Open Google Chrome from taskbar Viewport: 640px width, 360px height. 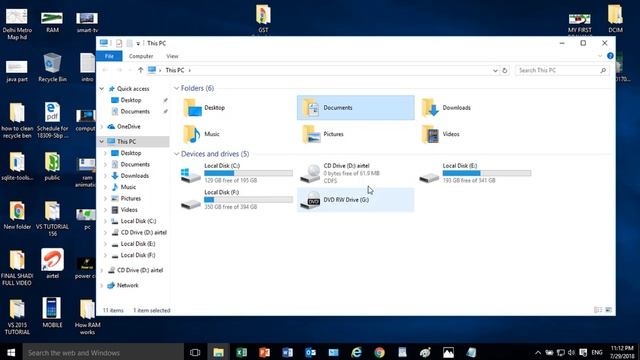(x=379, y=352)
